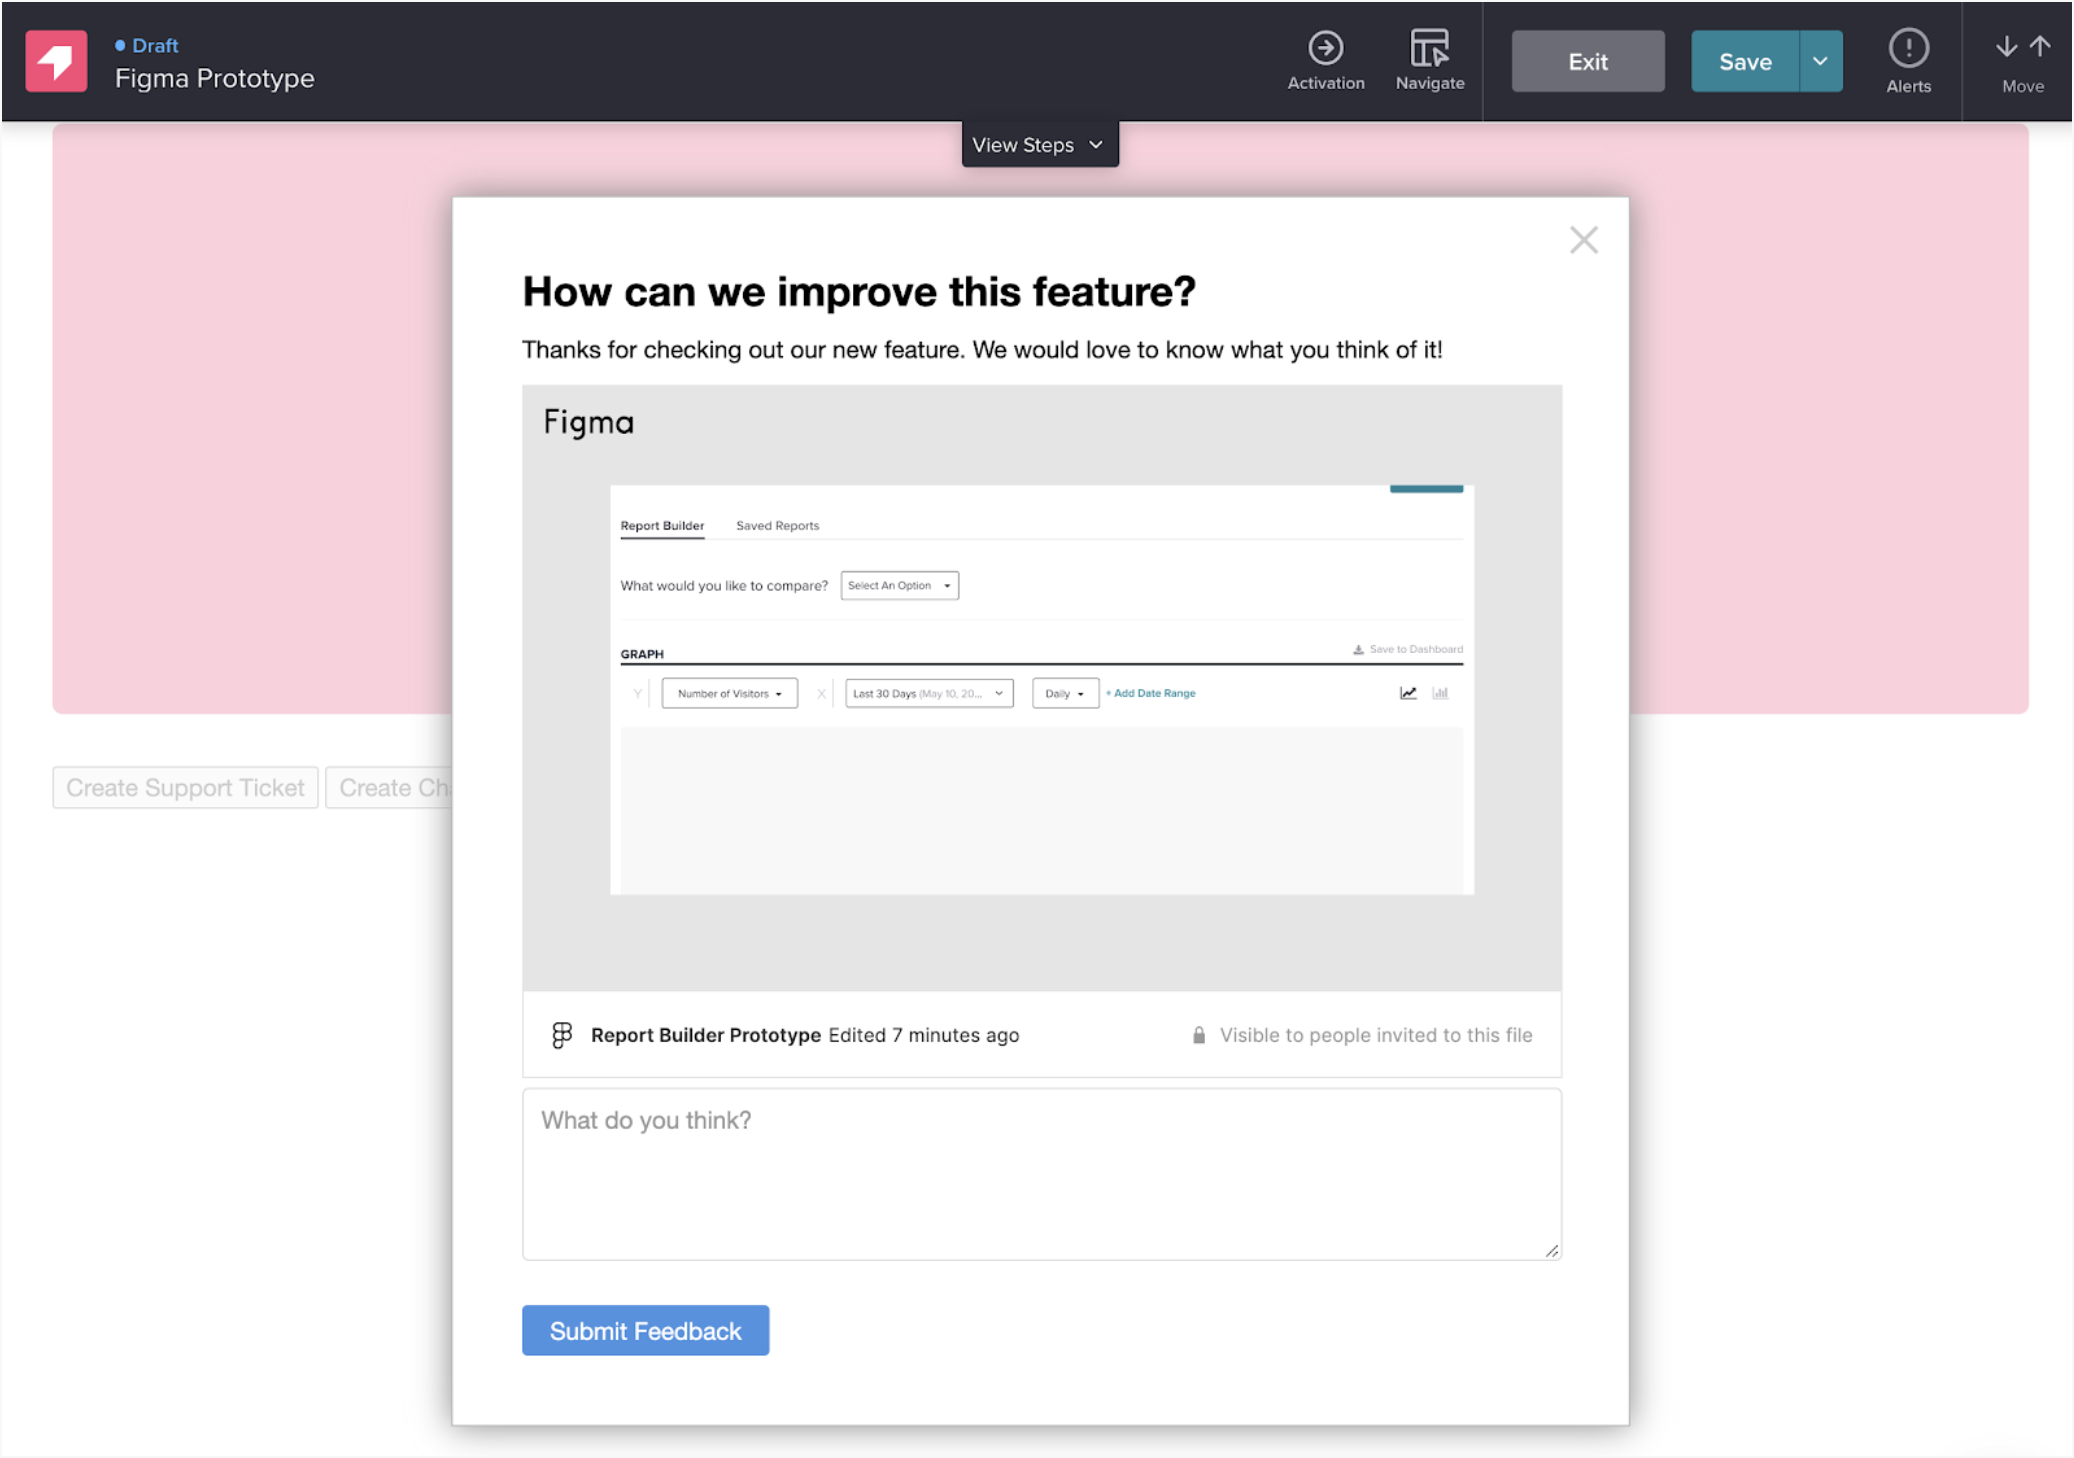The width and height of the screenshot is (2074, 1458).
Task: Click the What do you think text area
Action: (x=1041, y=1174)
